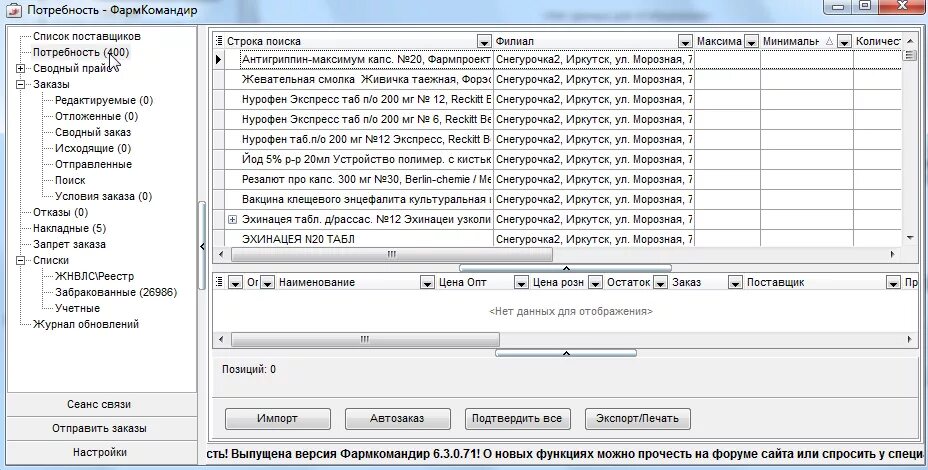Open Отказы (0) in the tree

tap(60, 213)
